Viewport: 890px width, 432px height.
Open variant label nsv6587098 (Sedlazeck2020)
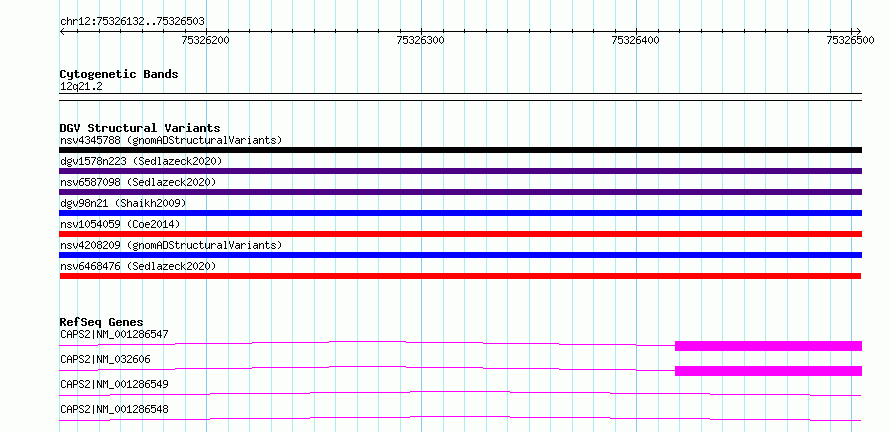138,182
